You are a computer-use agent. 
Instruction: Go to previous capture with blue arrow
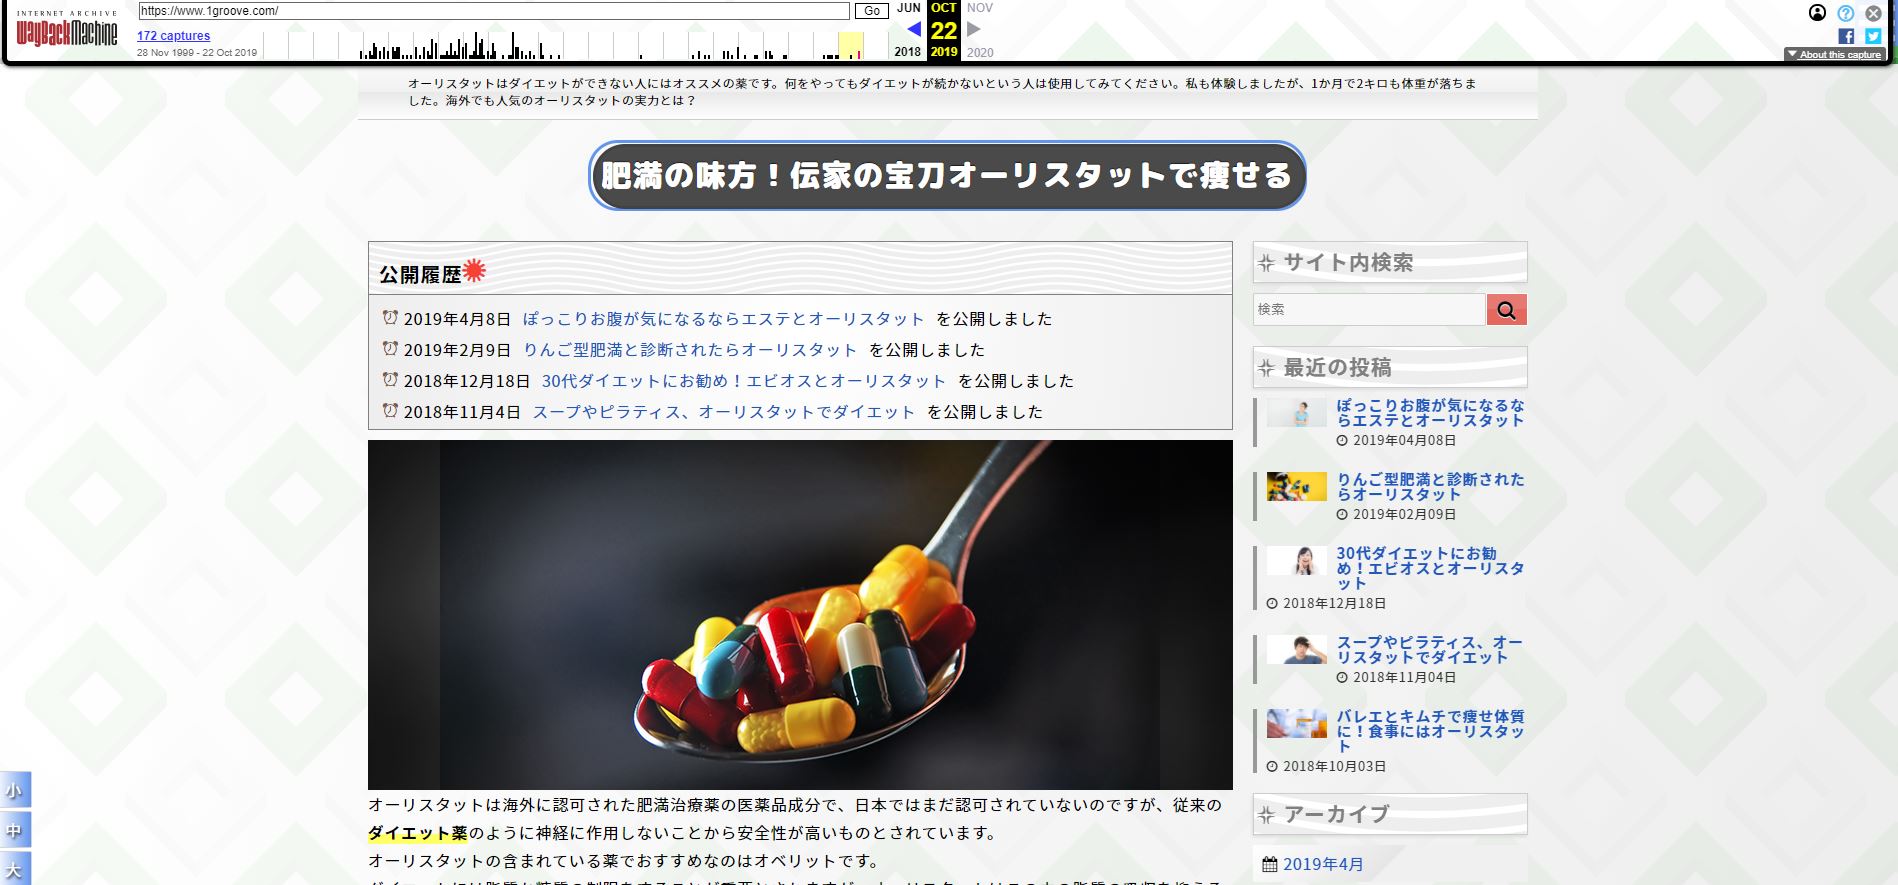(x=914, y=29)
